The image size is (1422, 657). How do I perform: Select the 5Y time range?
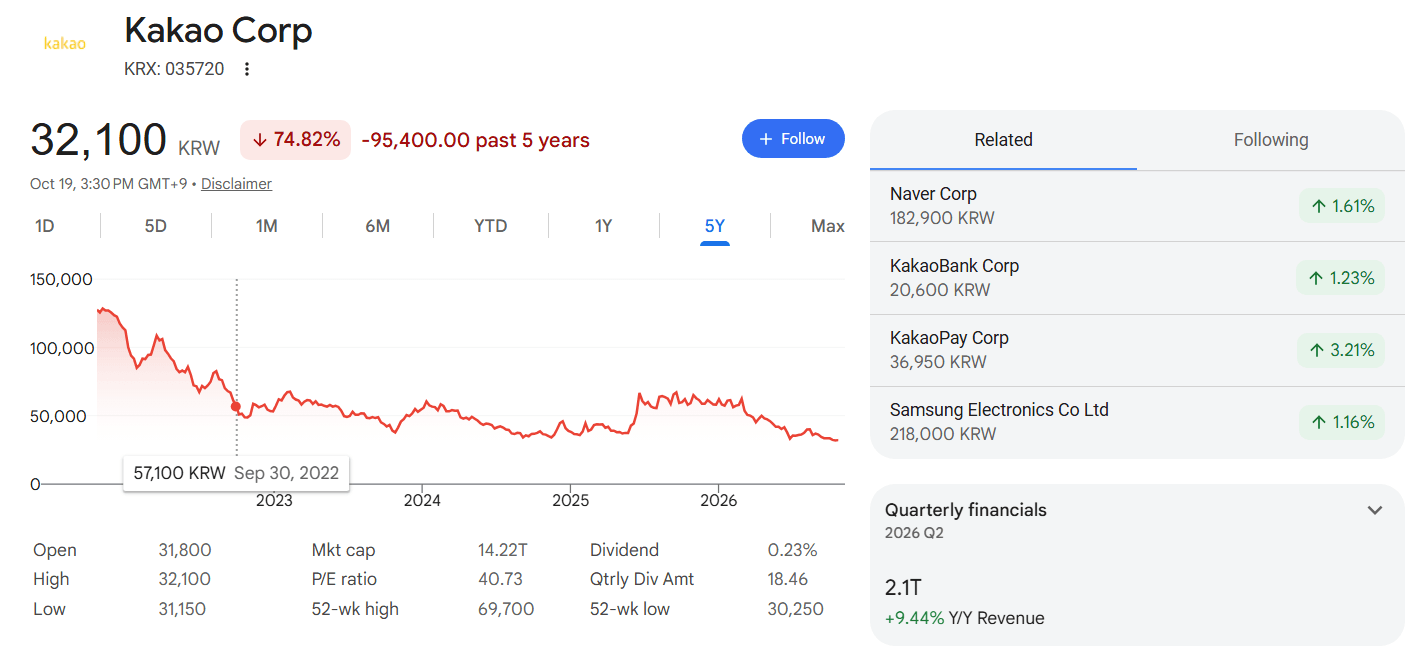tap(715, 226)
